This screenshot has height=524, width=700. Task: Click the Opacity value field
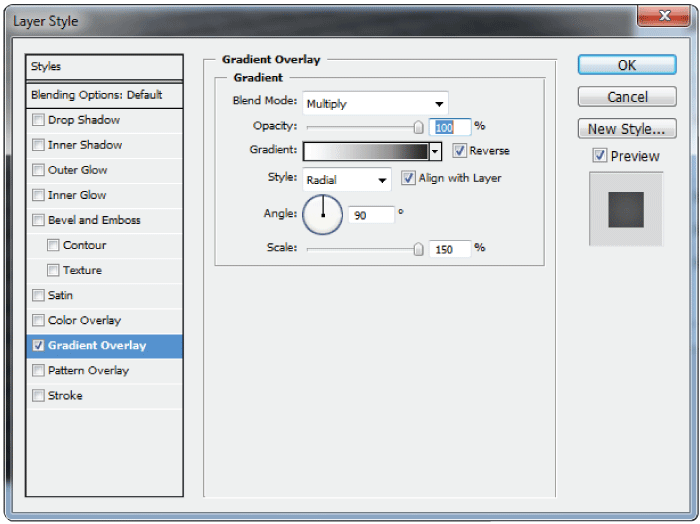[x=450, y=127]
